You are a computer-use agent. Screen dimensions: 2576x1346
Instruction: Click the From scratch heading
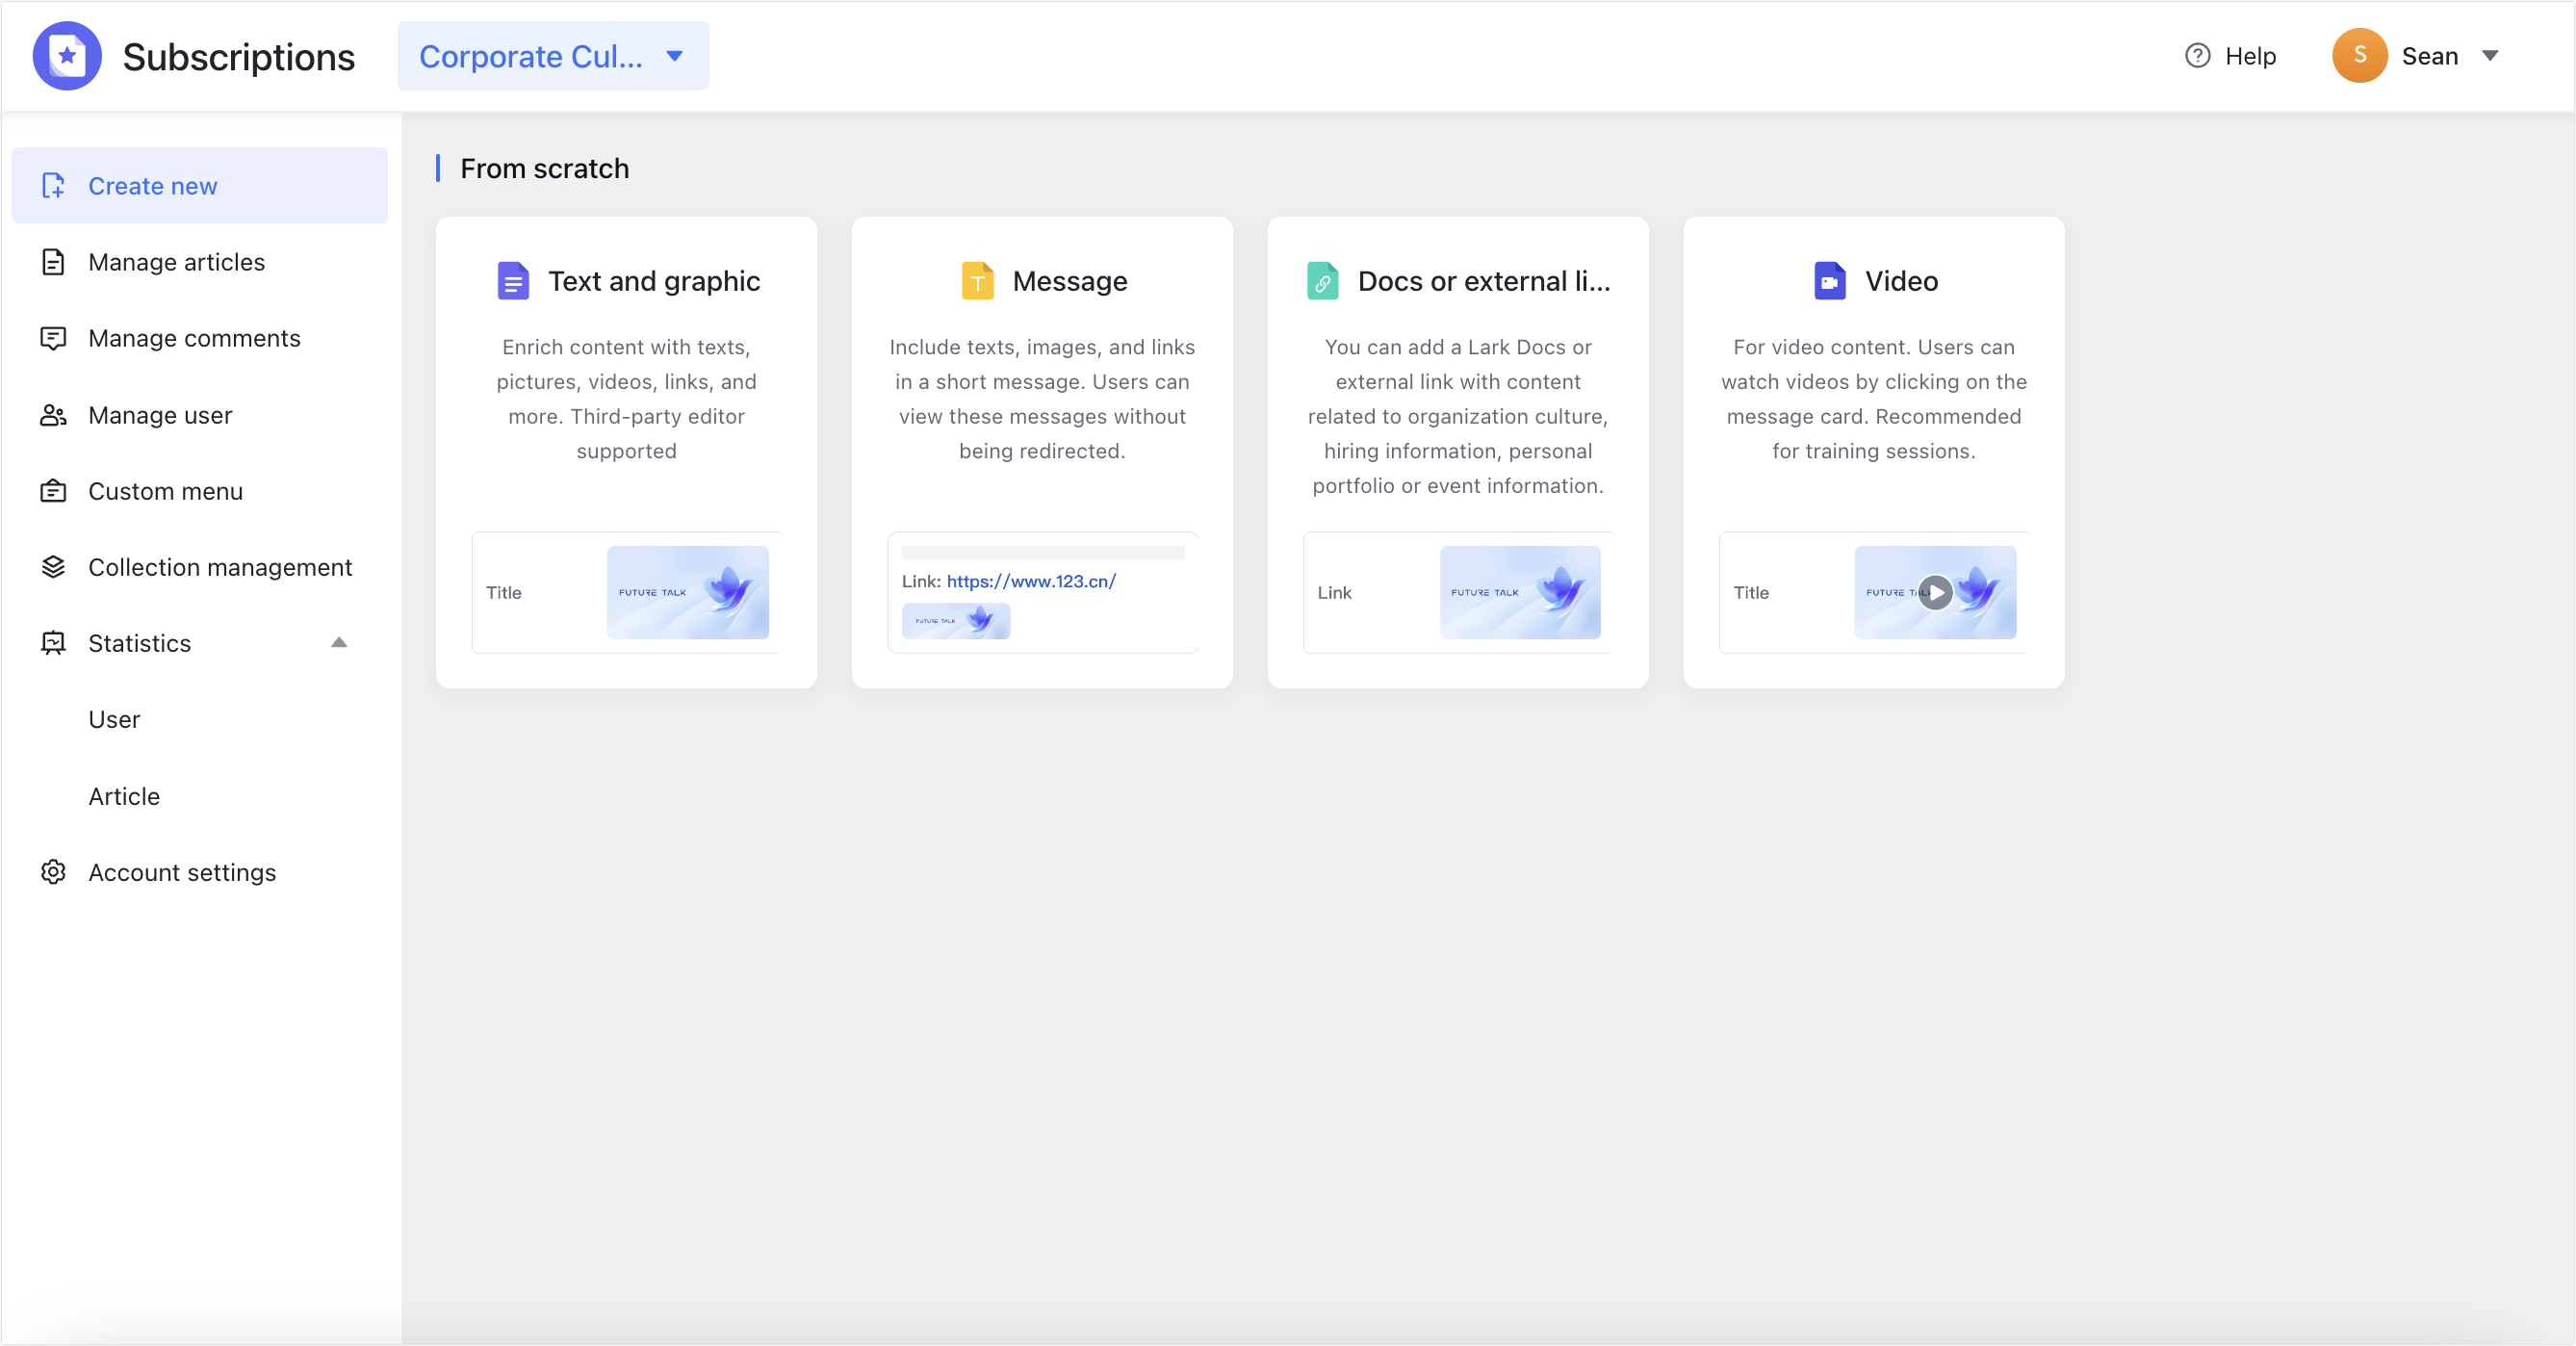tap(544, 168)
